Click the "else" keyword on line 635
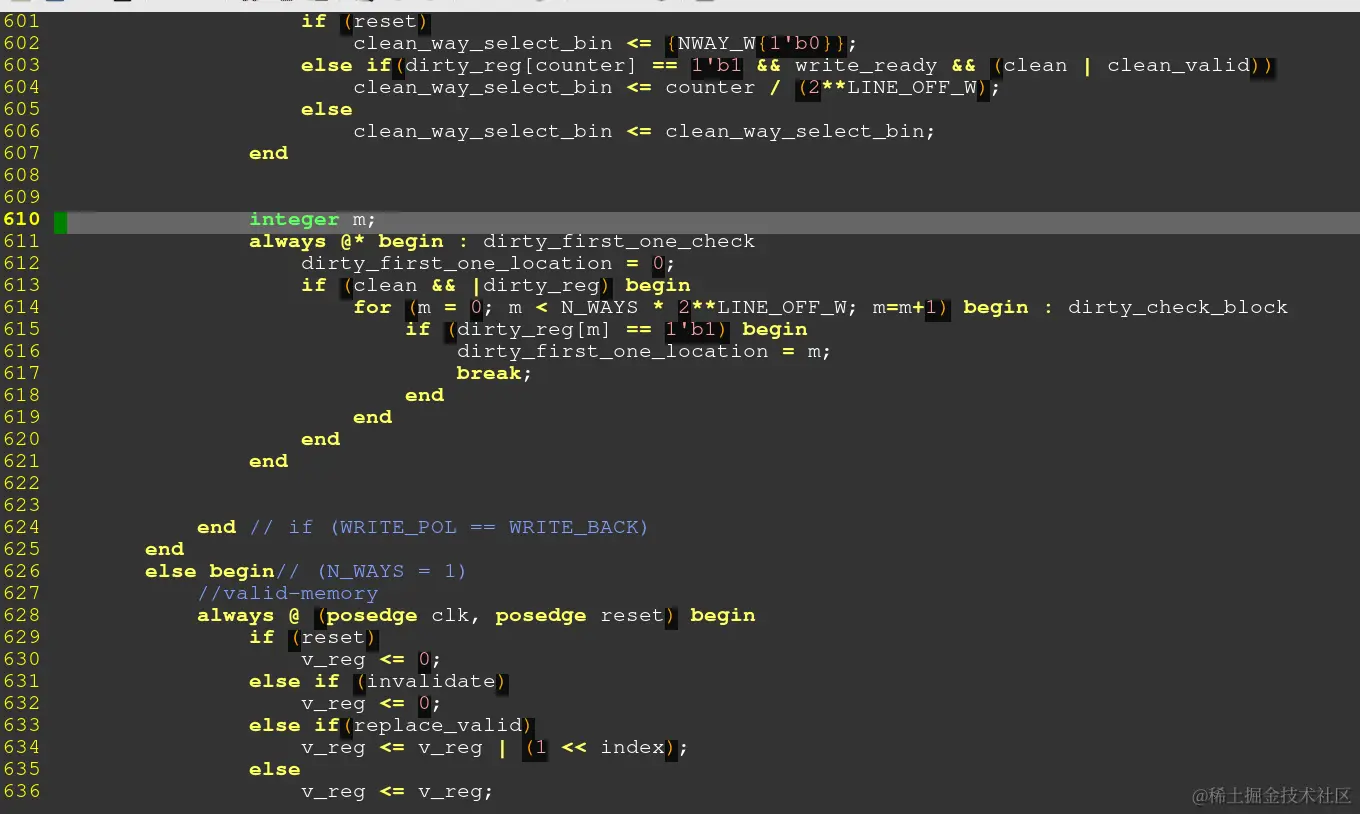This screenshot has height=814, width=1360. [275, 770]
